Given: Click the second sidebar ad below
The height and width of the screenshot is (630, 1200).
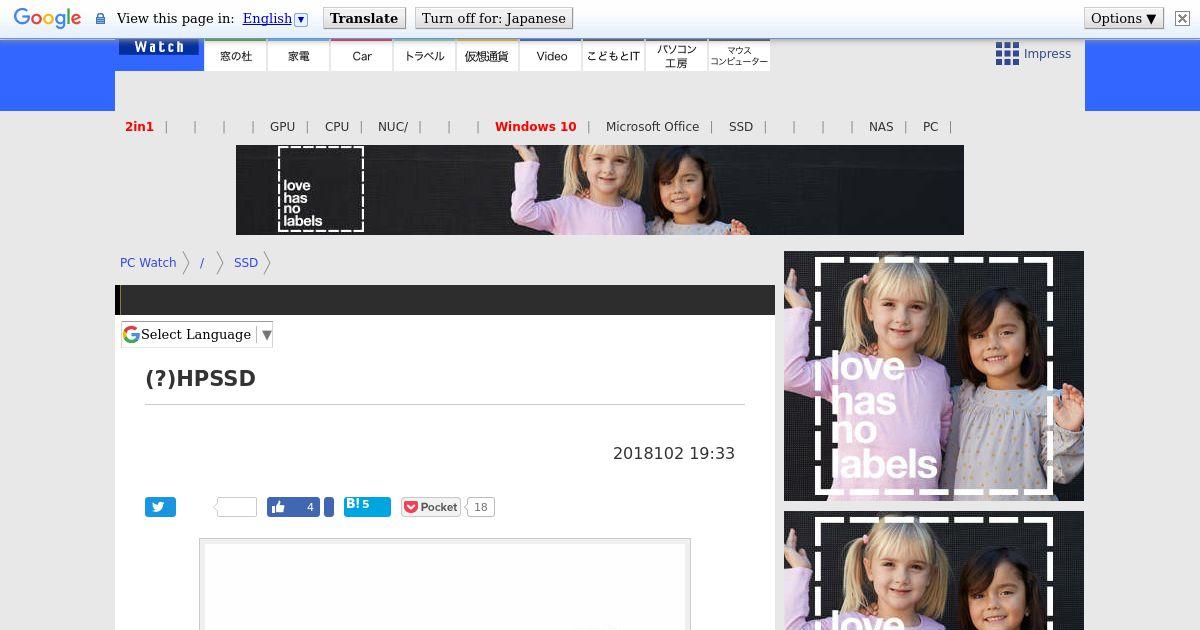Looking at the screenshot, I should (x=934, y=570).
